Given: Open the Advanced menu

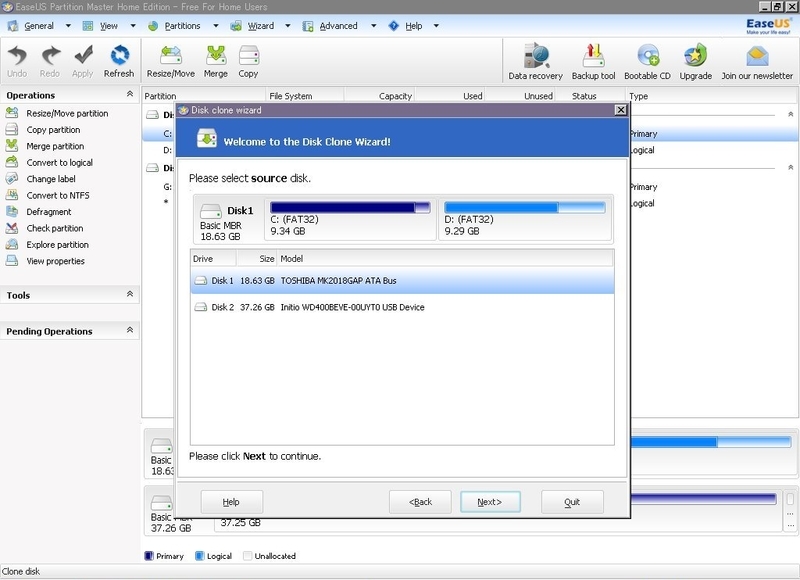Looking at the screenshot, I should (x=338, y=26).
